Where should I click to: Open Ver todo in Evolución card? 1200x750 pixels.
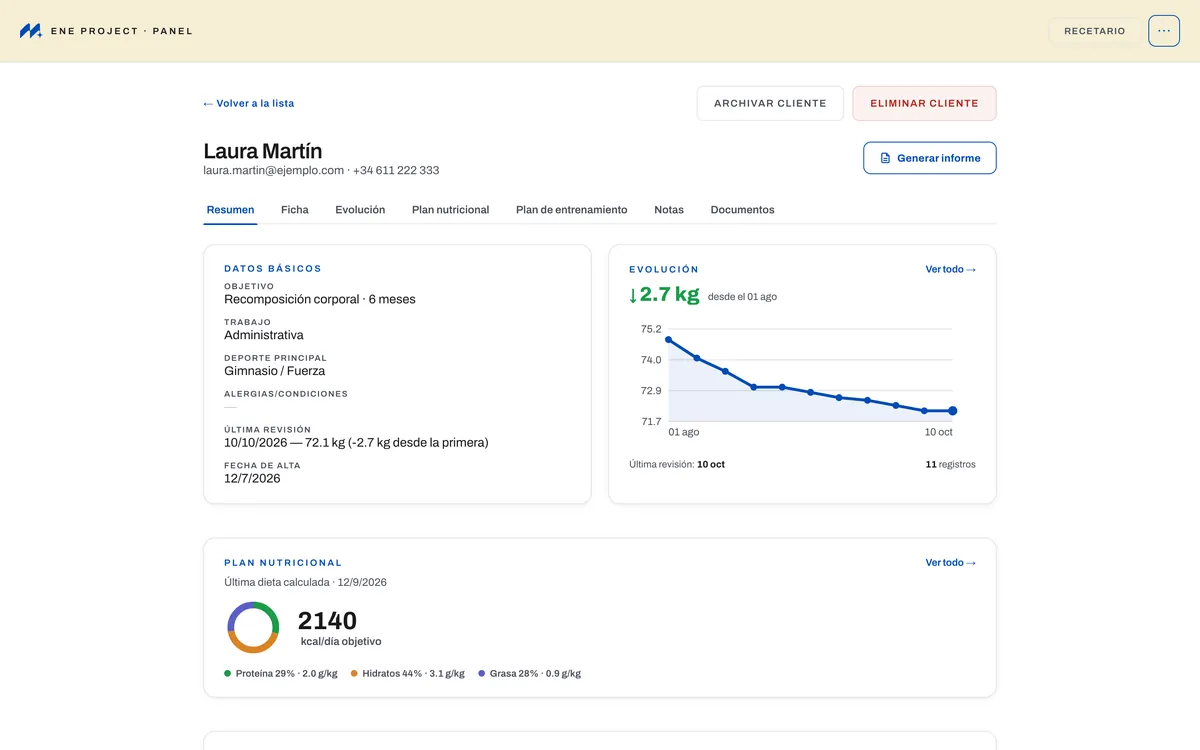point(950,269)
